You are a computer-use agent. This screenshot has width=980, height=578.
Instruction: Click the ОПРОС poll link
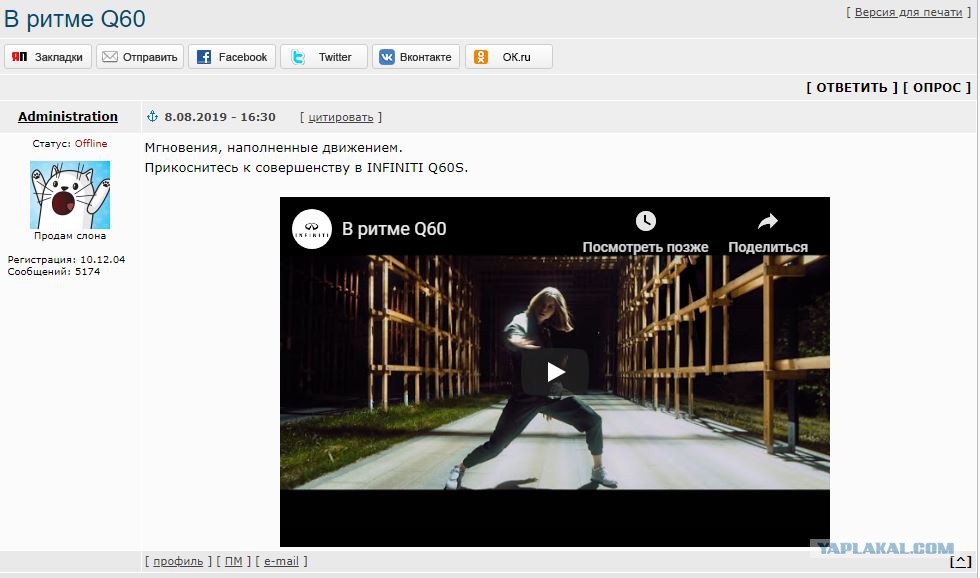coord(937,87)
